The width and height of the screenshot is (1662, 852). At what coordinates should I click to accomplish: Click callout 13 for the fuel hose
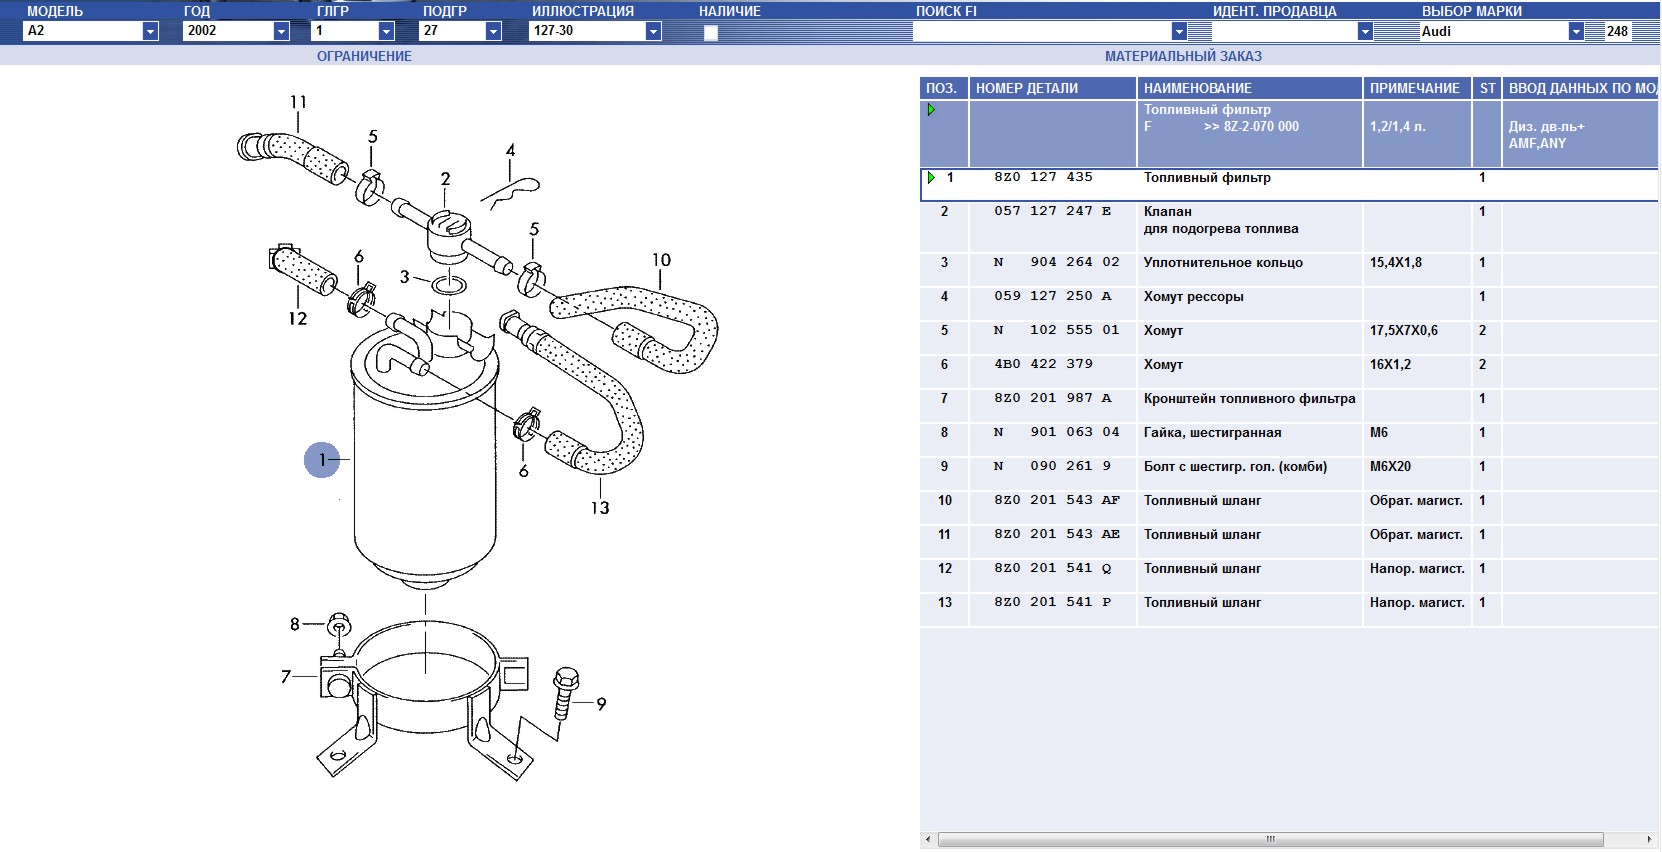[600, 508]
